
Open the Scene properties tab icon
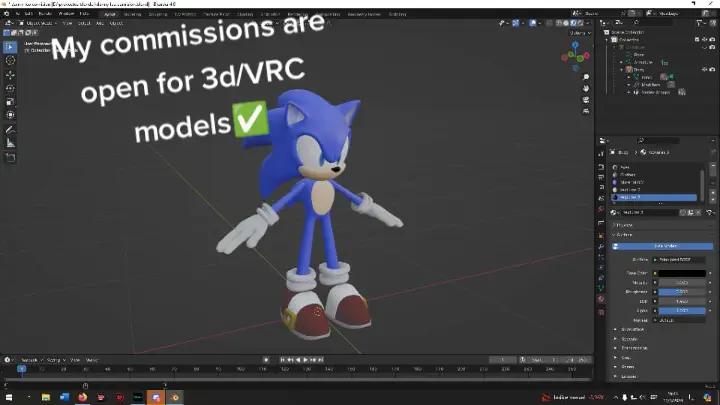pos(601,198)
